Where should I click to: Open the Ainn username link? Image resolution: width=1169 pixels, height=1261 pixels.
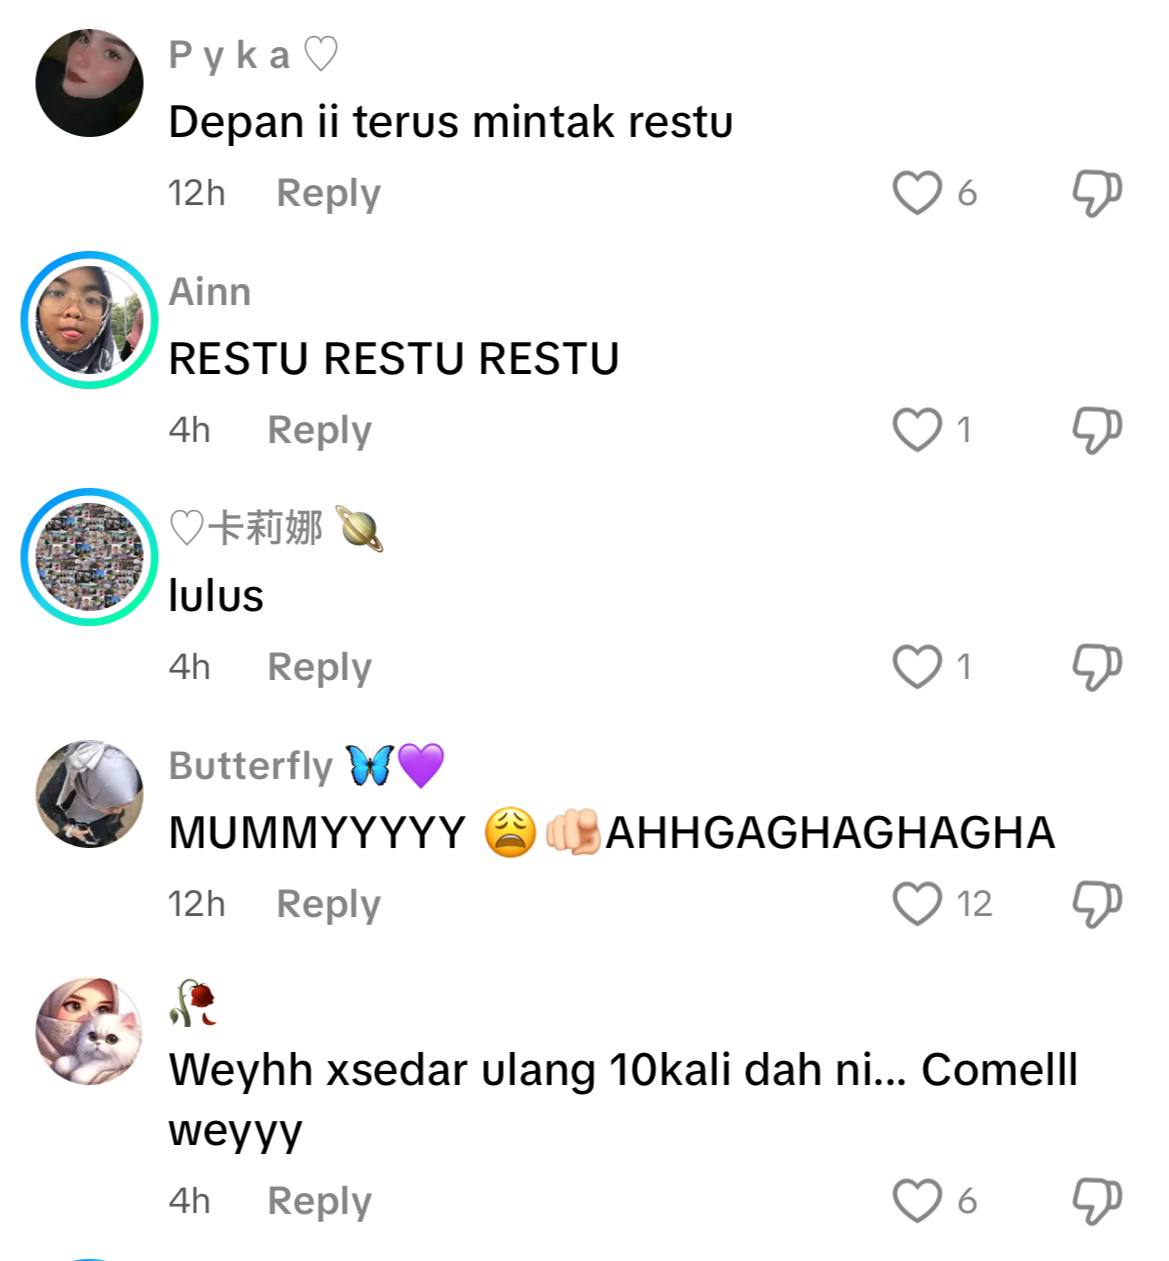210,292
